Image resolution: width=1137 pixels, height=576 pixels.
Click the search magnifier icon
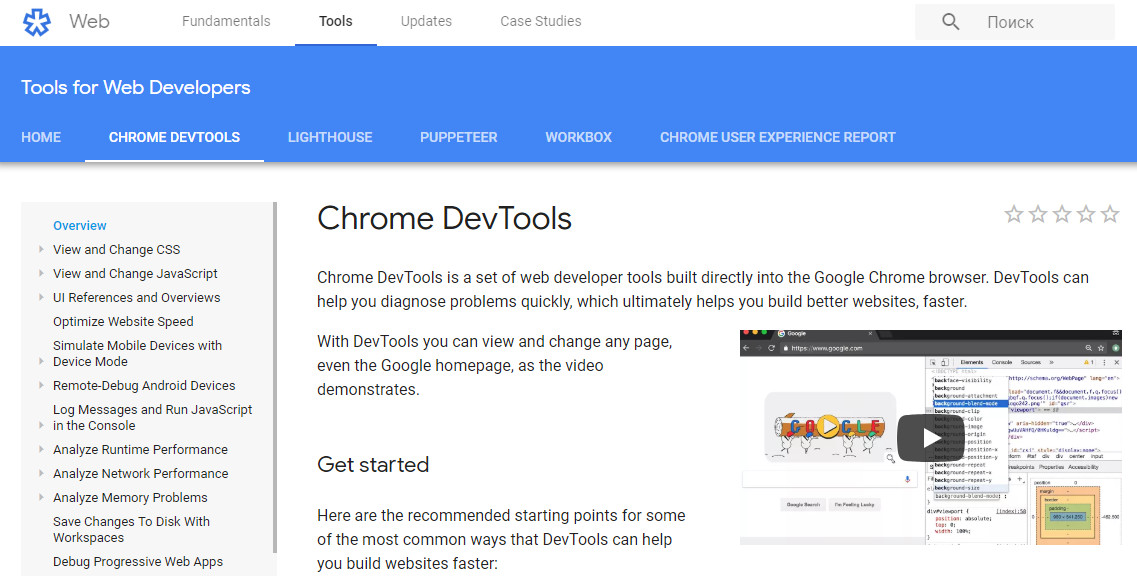tap(949, 21)
